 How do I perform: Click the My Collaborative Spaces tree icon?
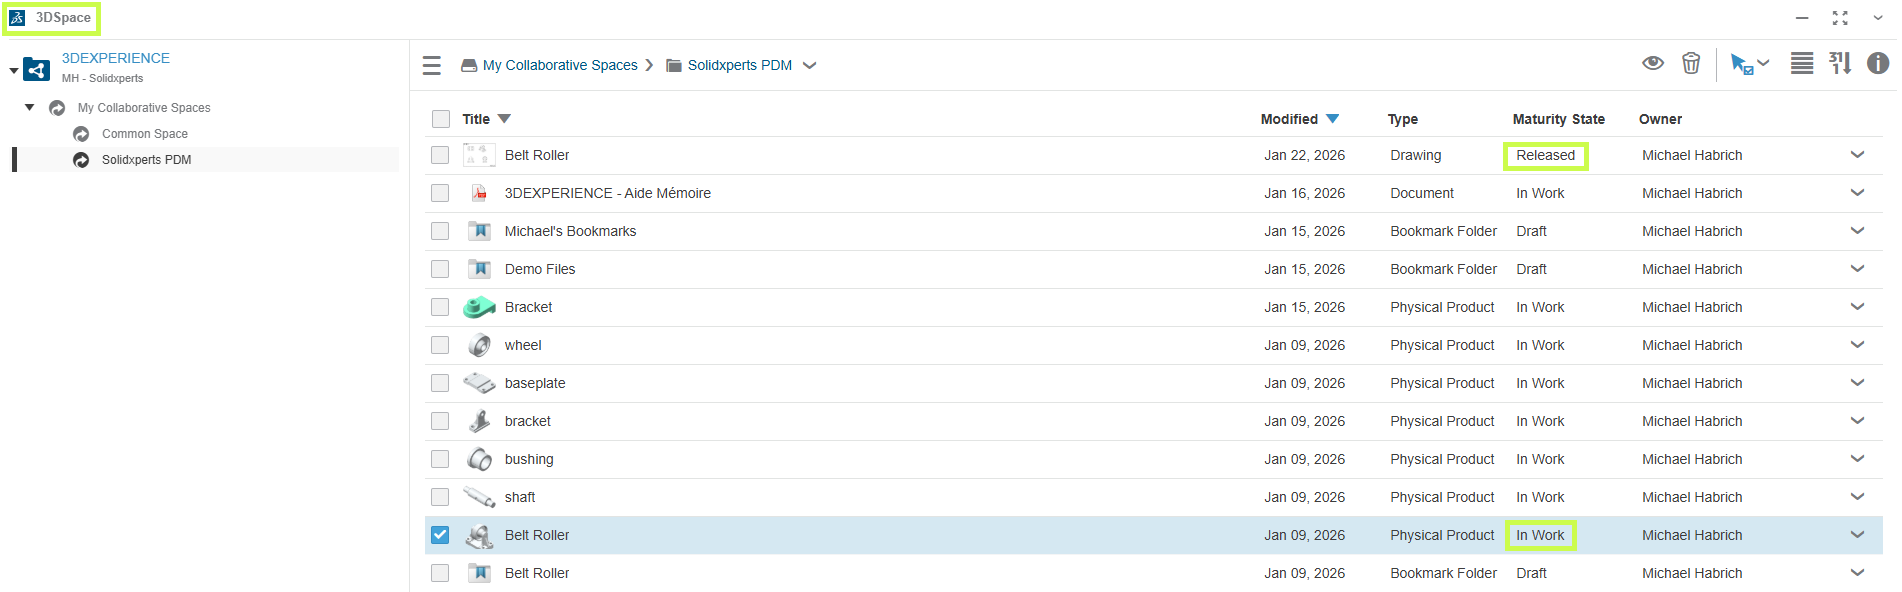(x=57, y=108)
